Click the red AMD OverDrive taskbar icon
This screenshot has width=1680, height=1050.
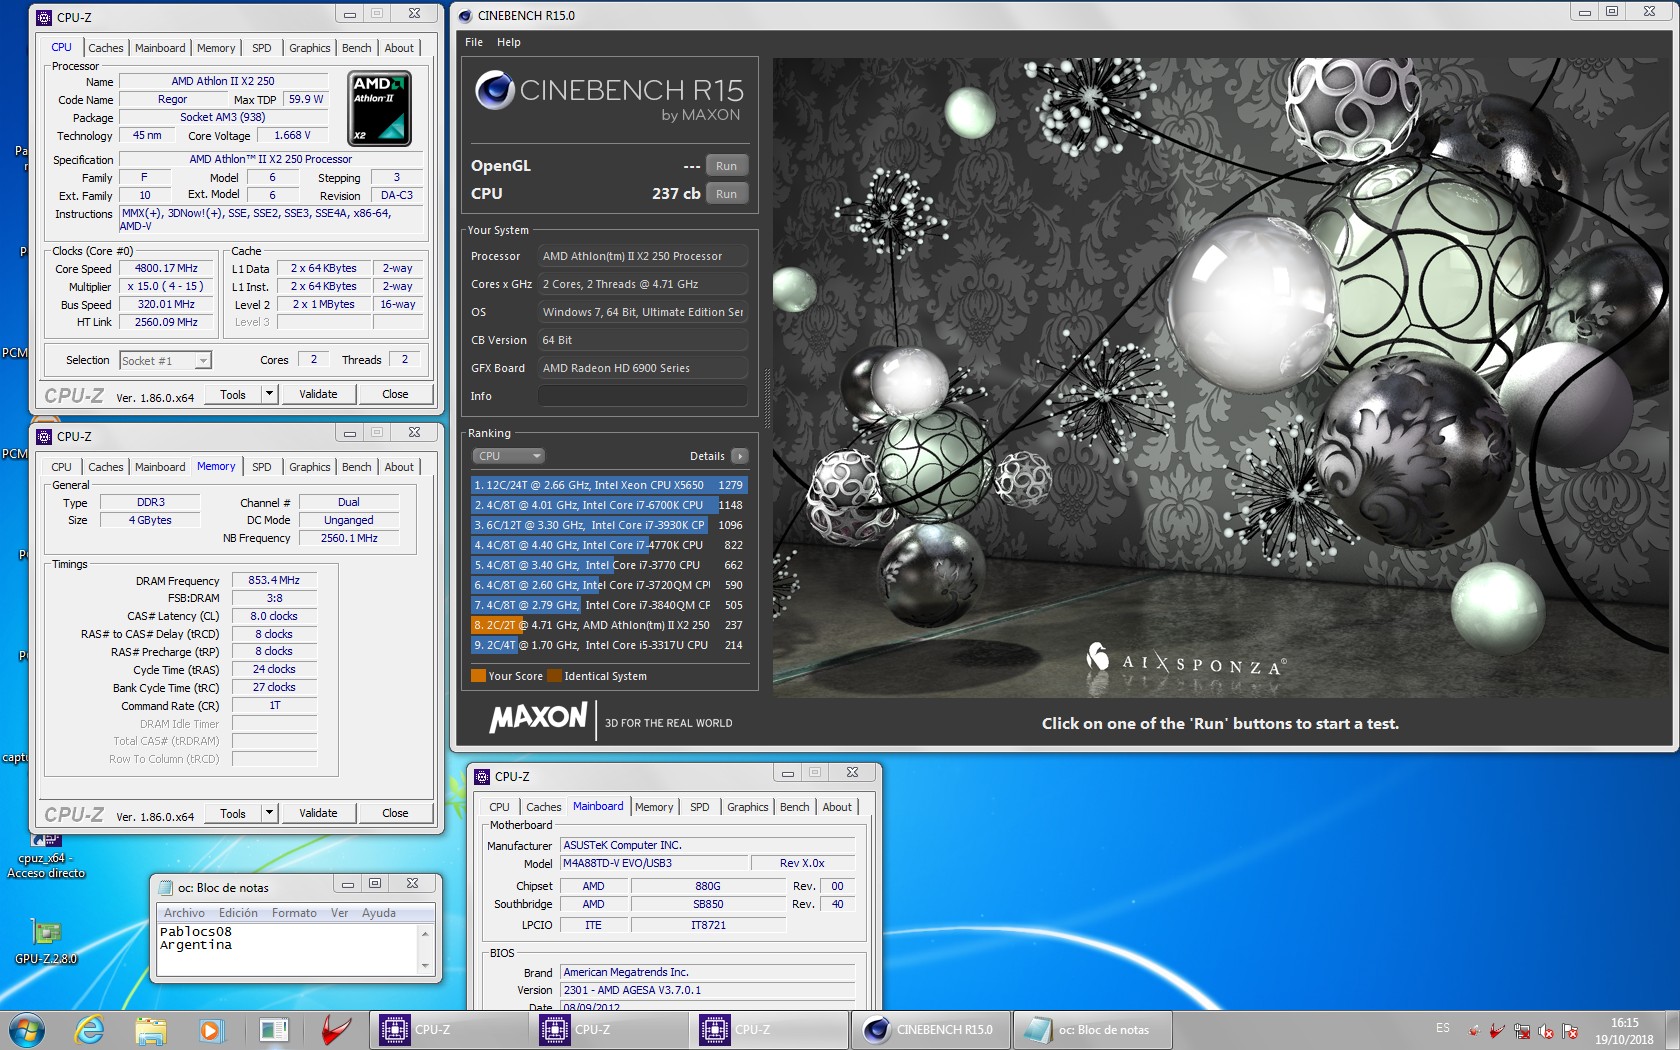pyautogui.click(x=336, y=1029)
